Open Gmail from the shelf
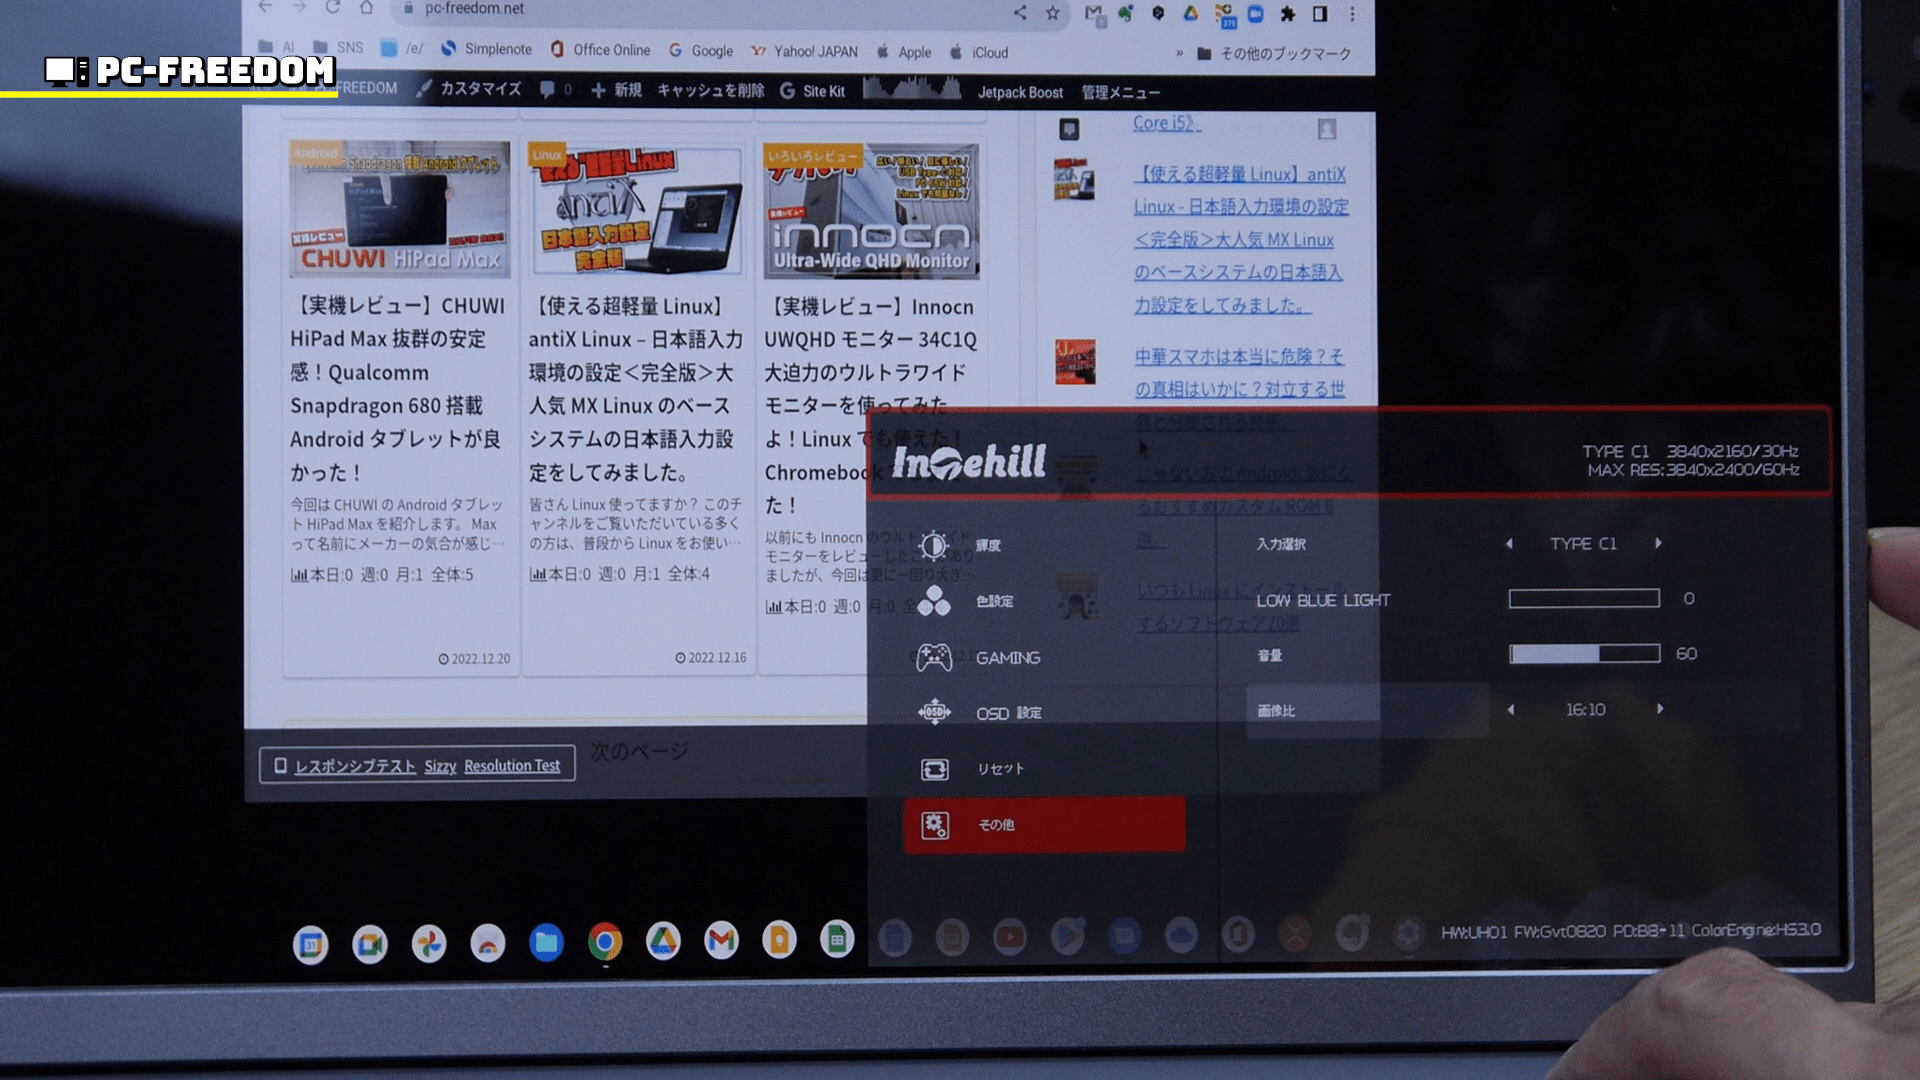The width and height of the screenshot is (1920, 1080). pyautogui.click(x=721, y=941)
